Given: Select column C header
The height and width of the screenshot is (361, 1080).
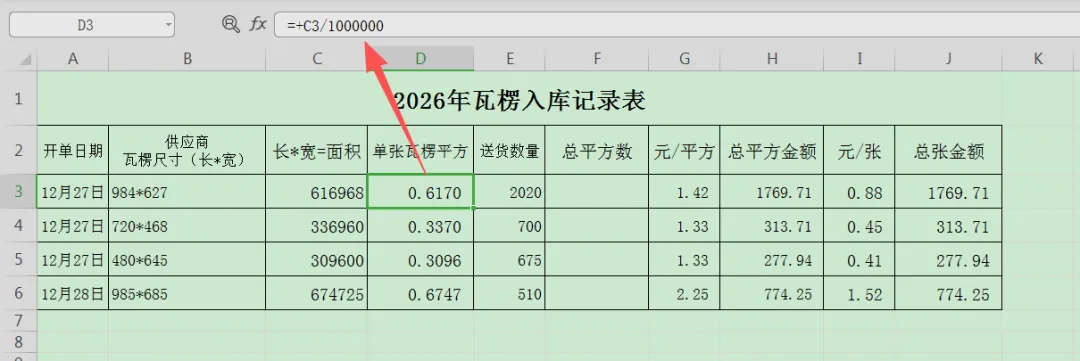Looking at the screenshot, I should coord(317,59).
